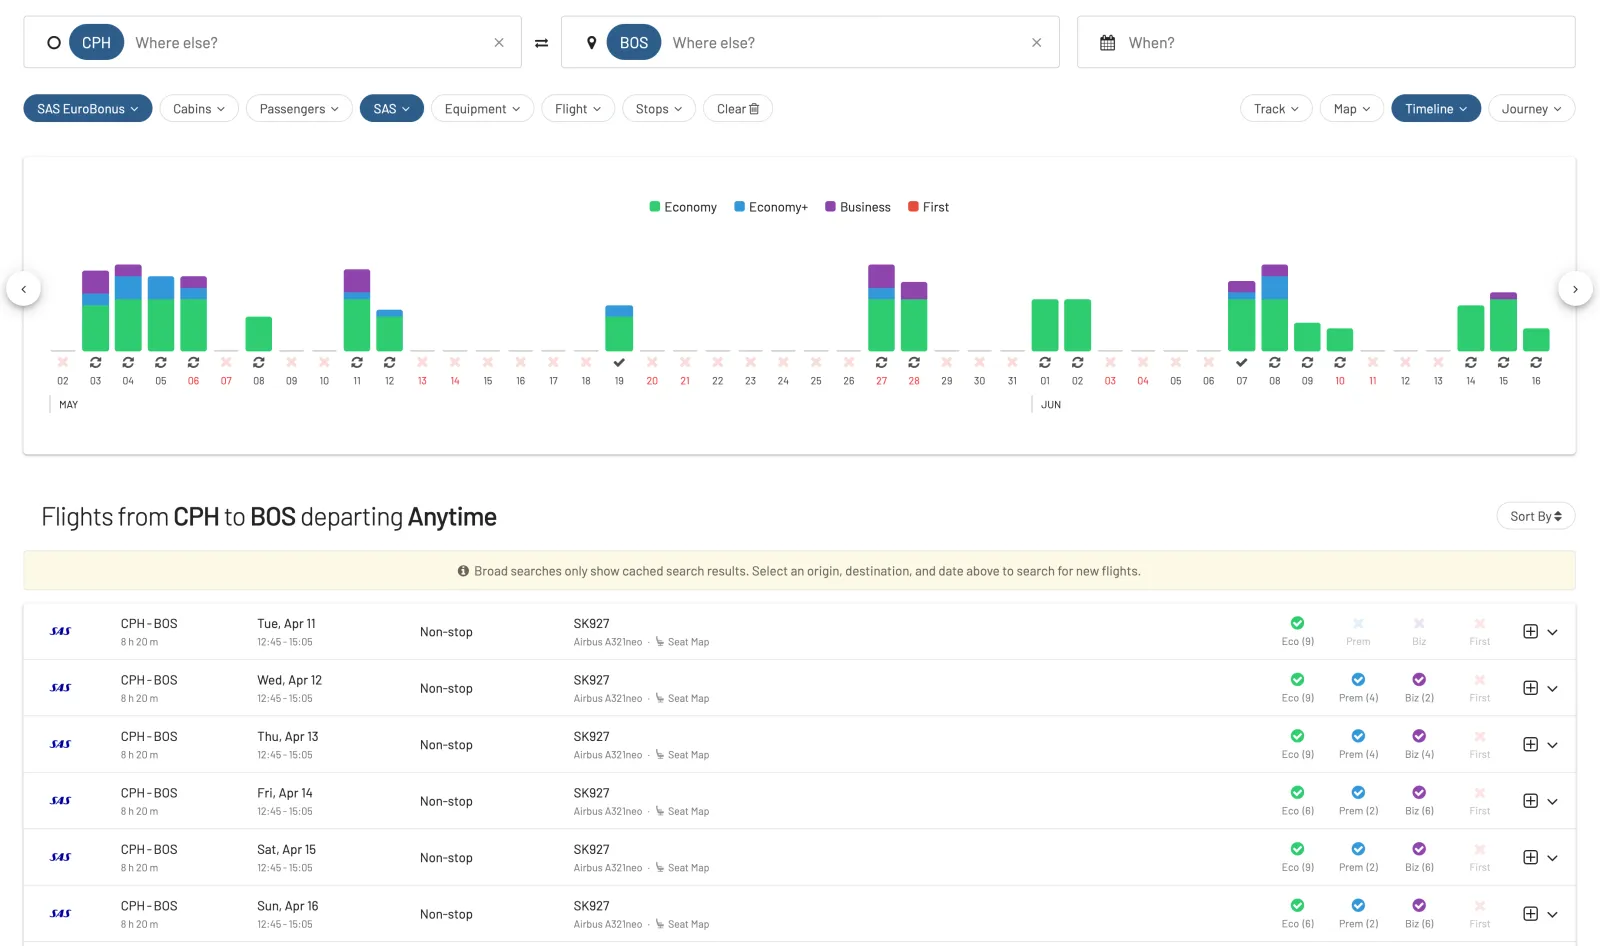Add Sun, Apr 16 flight to journey

[x=1530, y=914]
